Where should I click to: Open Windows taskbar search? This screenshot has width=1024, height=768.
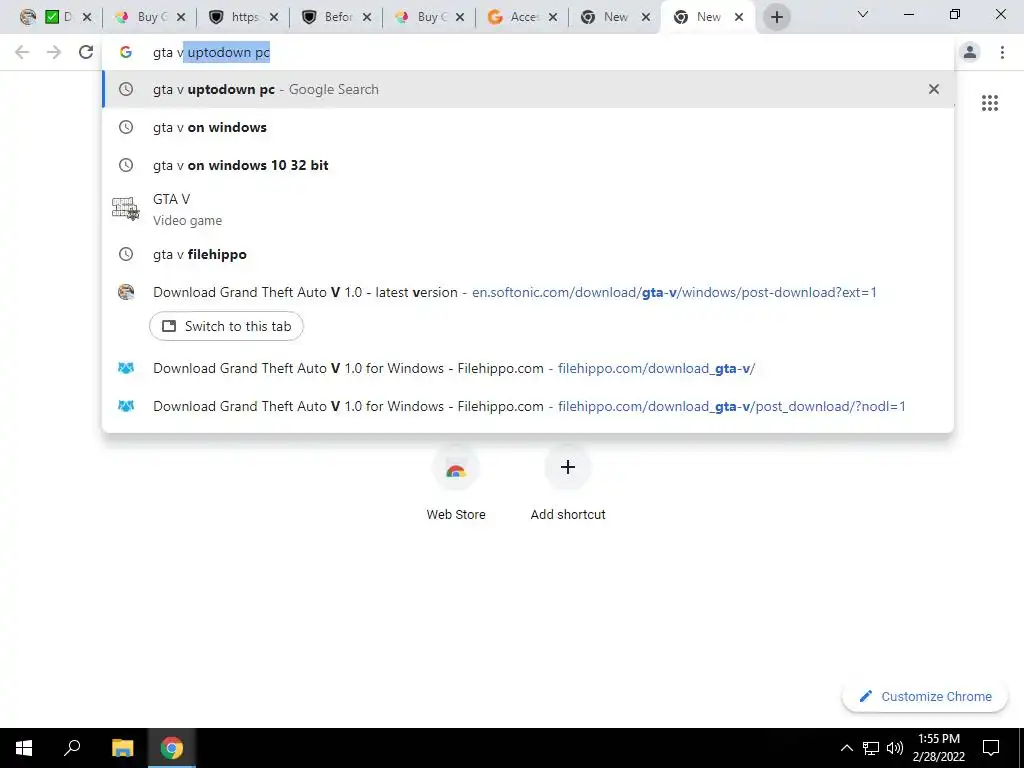(72, 748)
